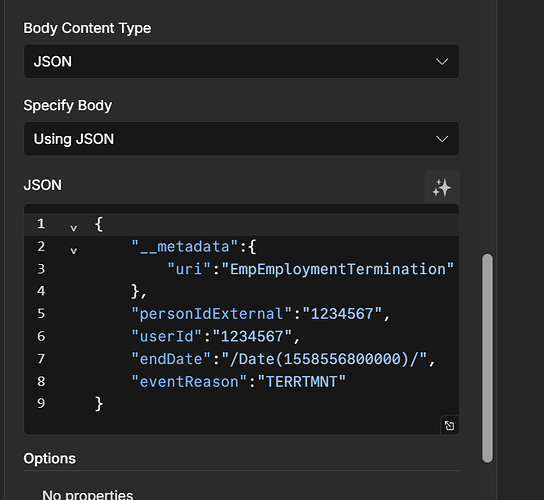Click the vertical scrollbar thumb of the panel
544x500 pixels.
487,358
